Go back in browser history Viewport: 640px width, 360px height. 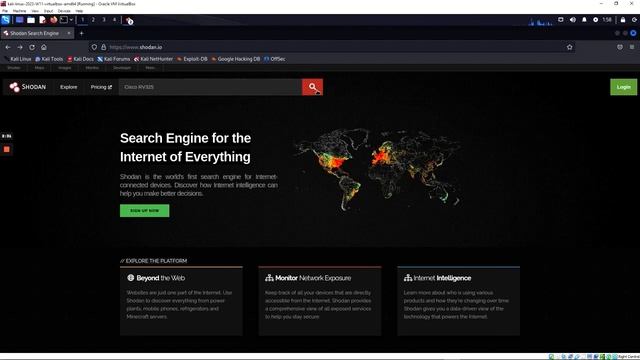(8, 47)
